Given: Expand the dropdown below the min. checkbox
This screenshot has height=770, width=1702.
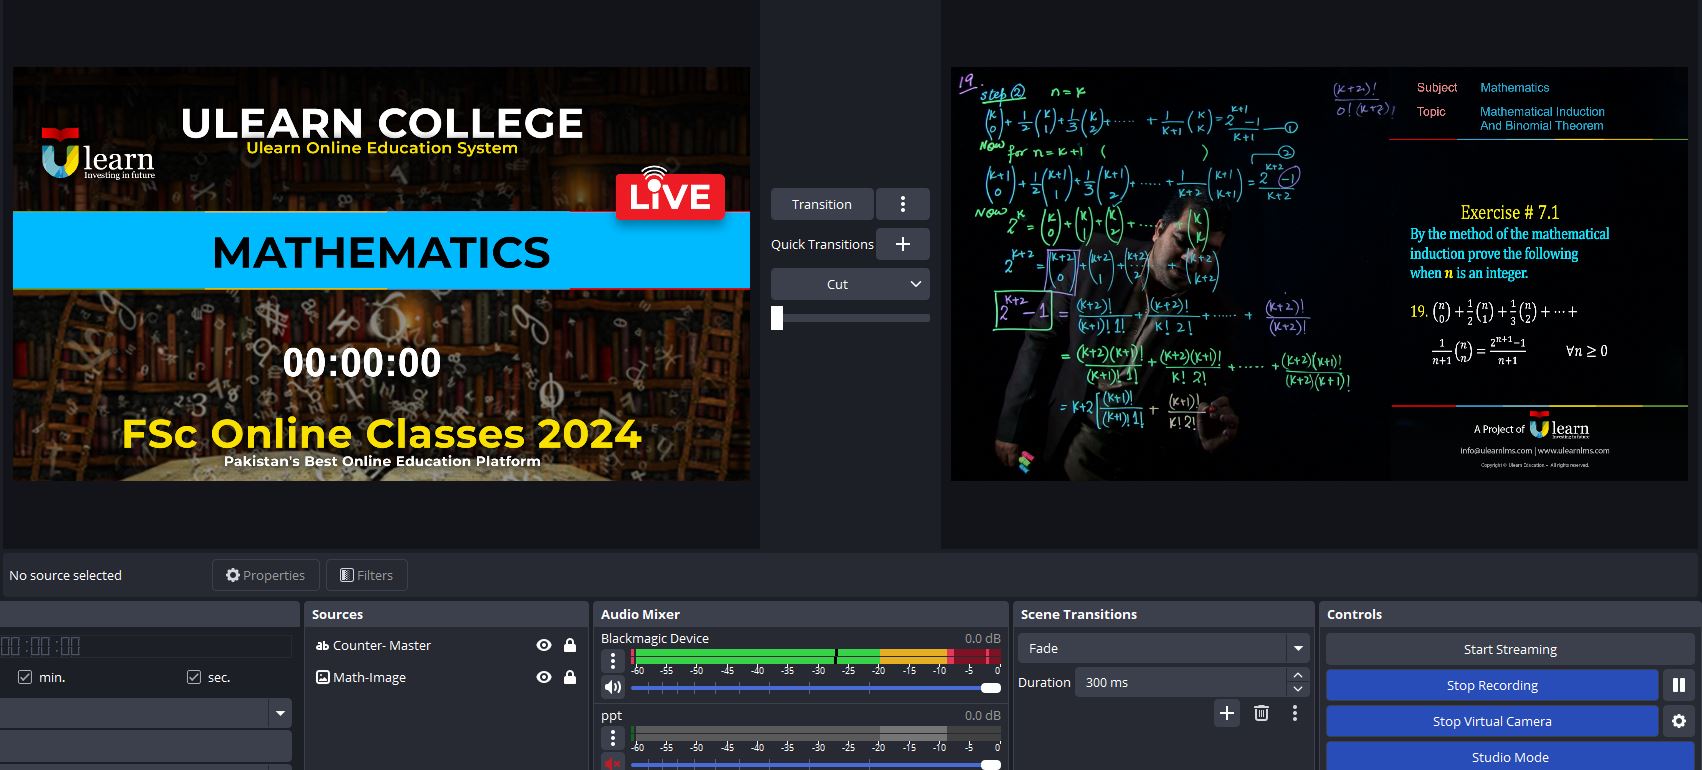Looking at the screenshot, I should (280, 713).
